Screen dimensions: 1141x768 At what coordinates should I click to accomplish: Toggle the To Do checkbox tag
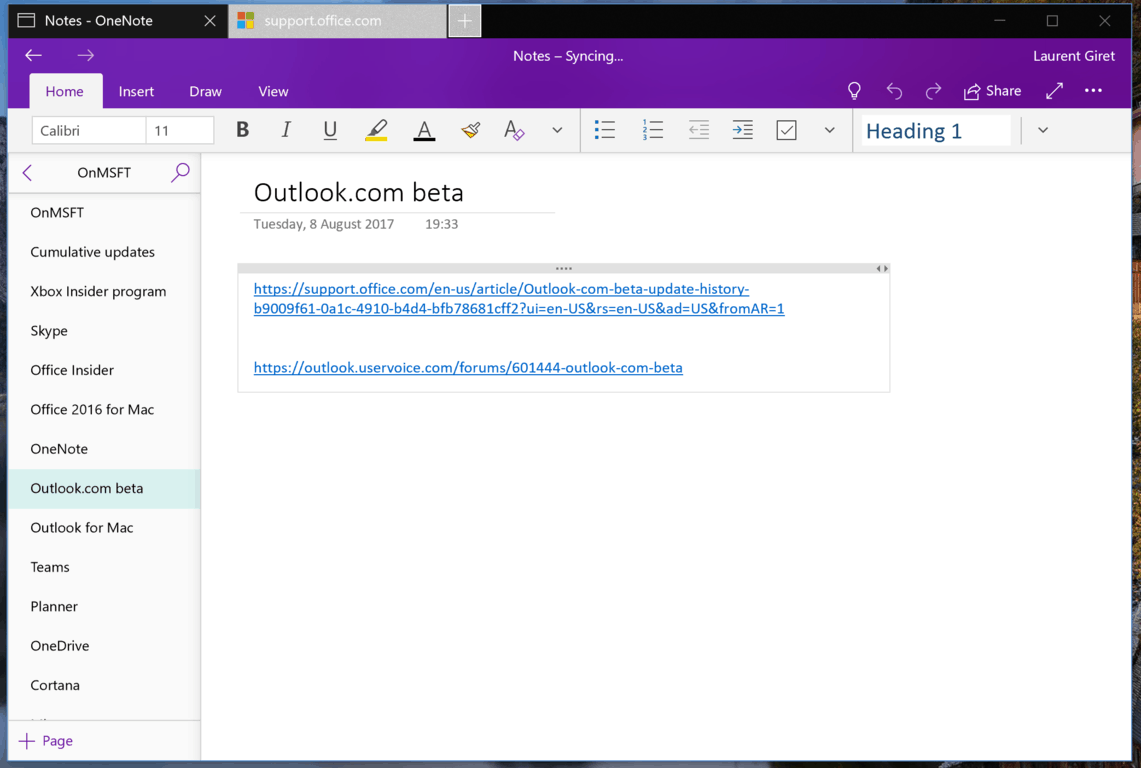coord(787,130)
